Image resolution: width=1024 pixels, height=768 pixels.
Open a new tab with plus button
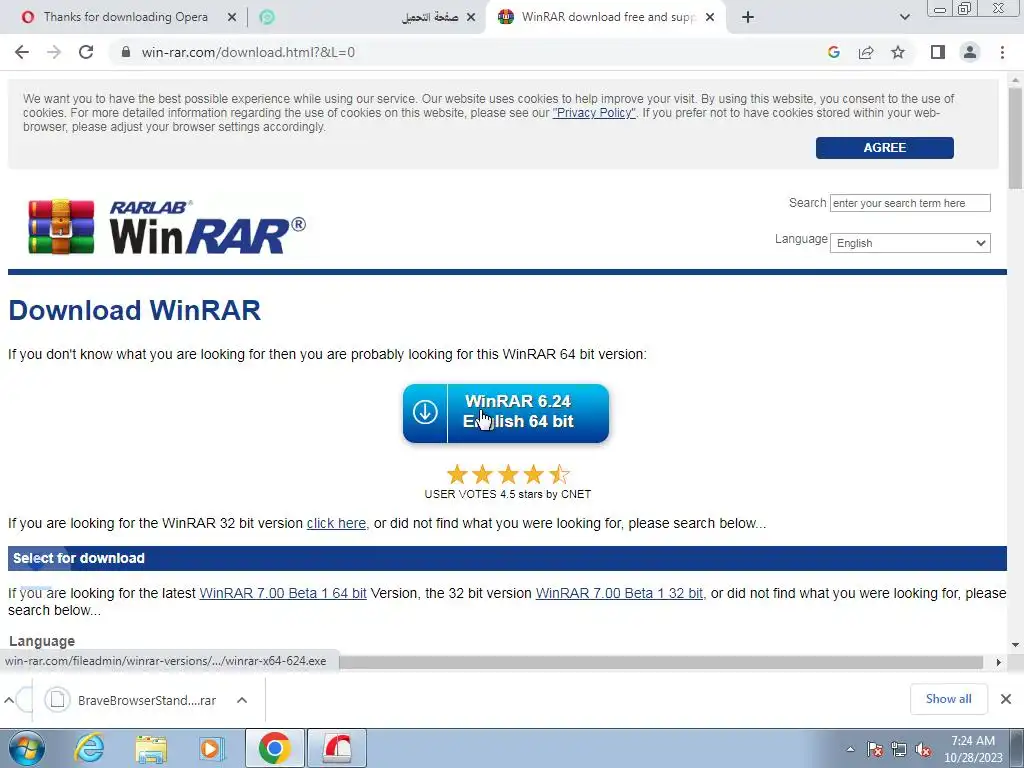click(x=748, y=17)
